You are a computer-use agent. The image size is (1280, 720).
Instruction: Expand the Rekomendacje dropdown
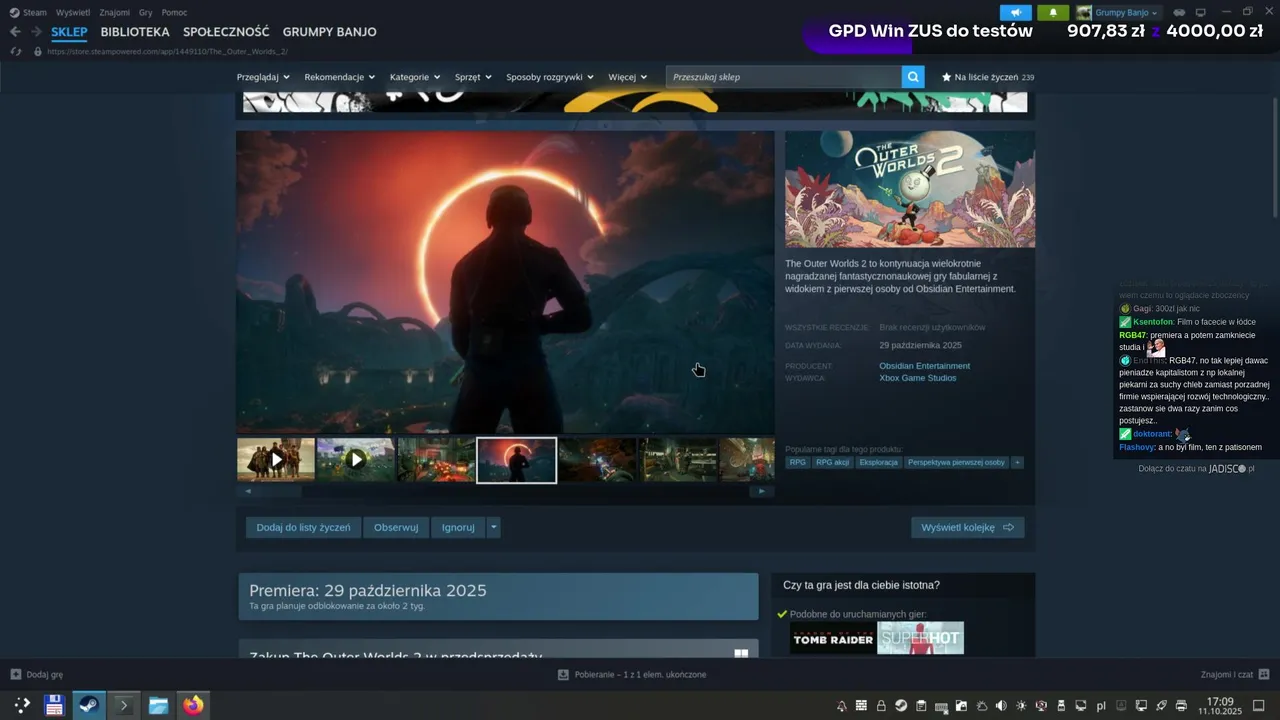(x=340, y=77)
